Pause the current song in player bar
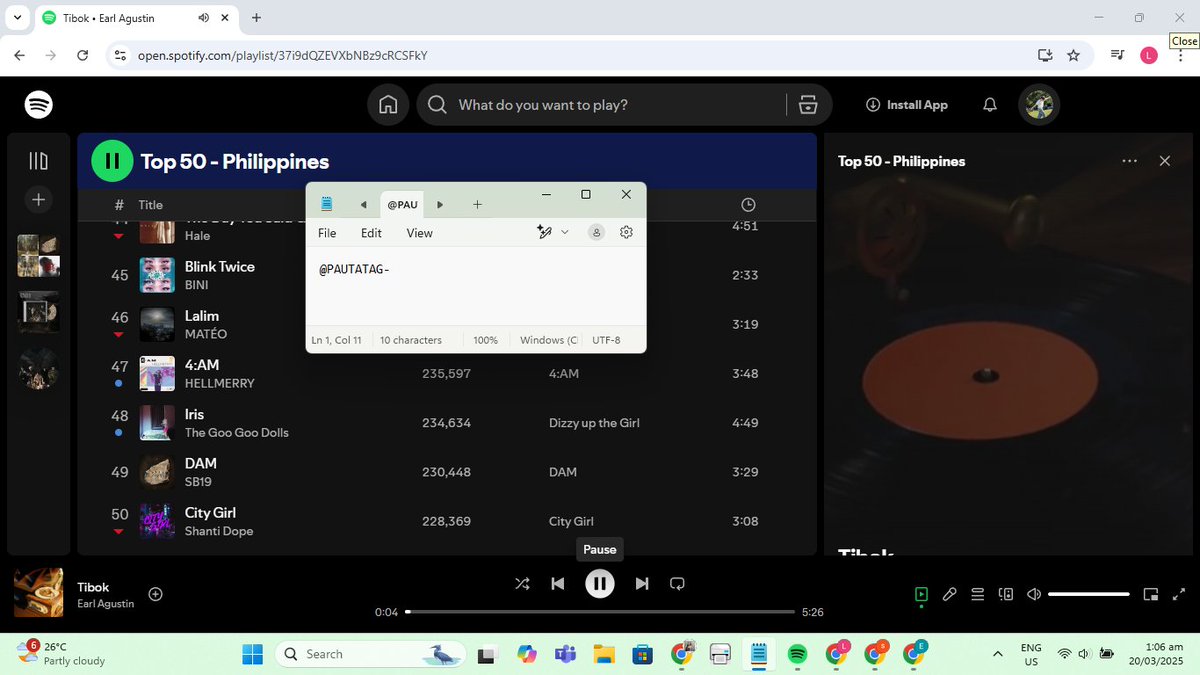The width and height of the screenshot is (1200, 675). (x=600, y=584)
